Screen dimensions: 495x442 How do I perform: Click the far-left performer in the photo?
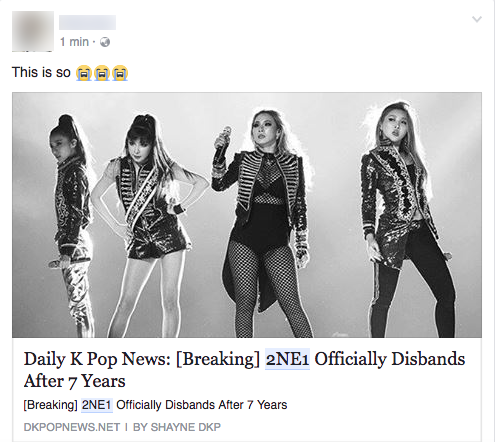click(x=70, y=225)
